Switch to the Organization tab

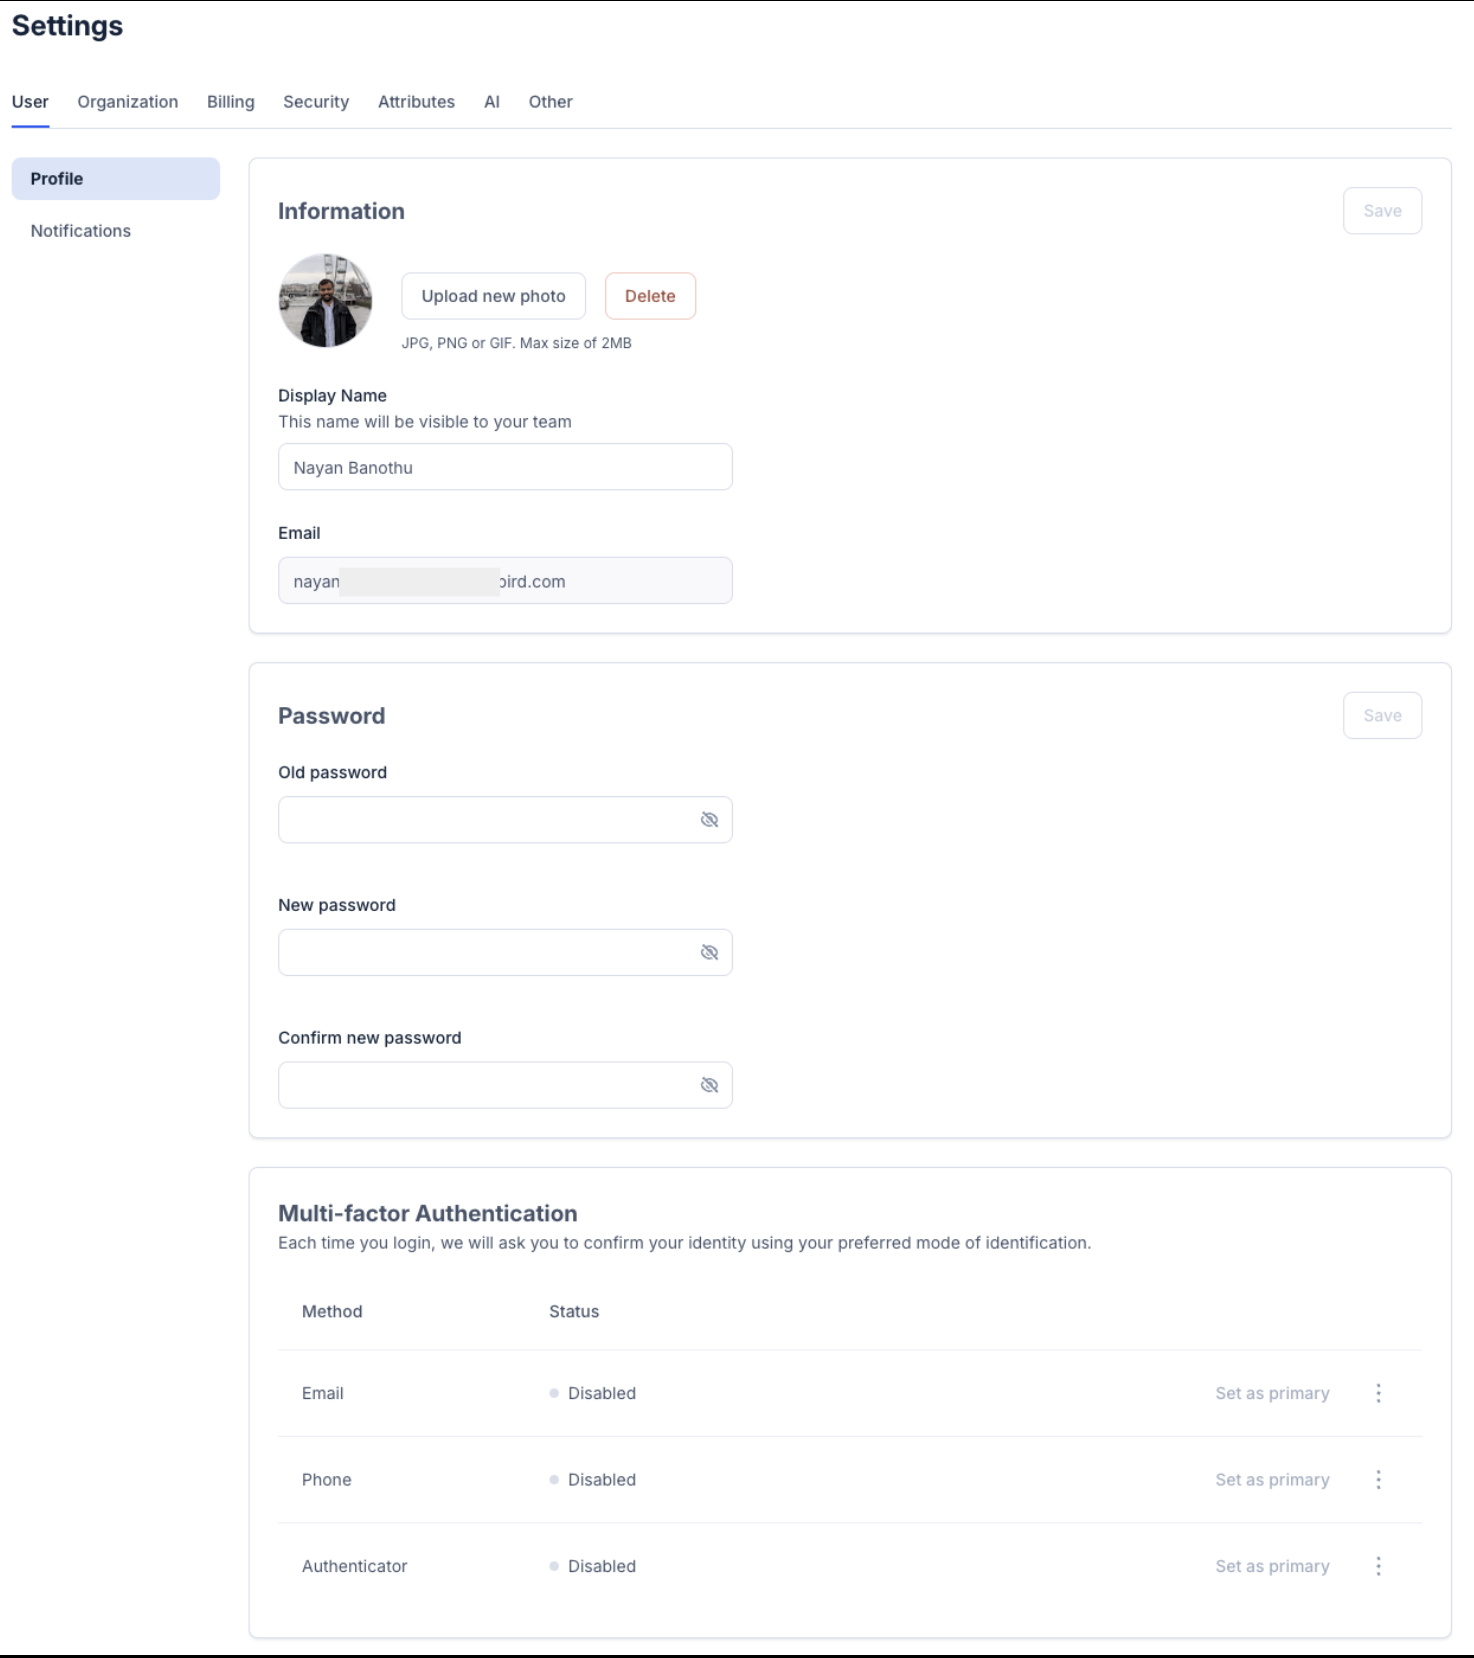click(127, 102)
